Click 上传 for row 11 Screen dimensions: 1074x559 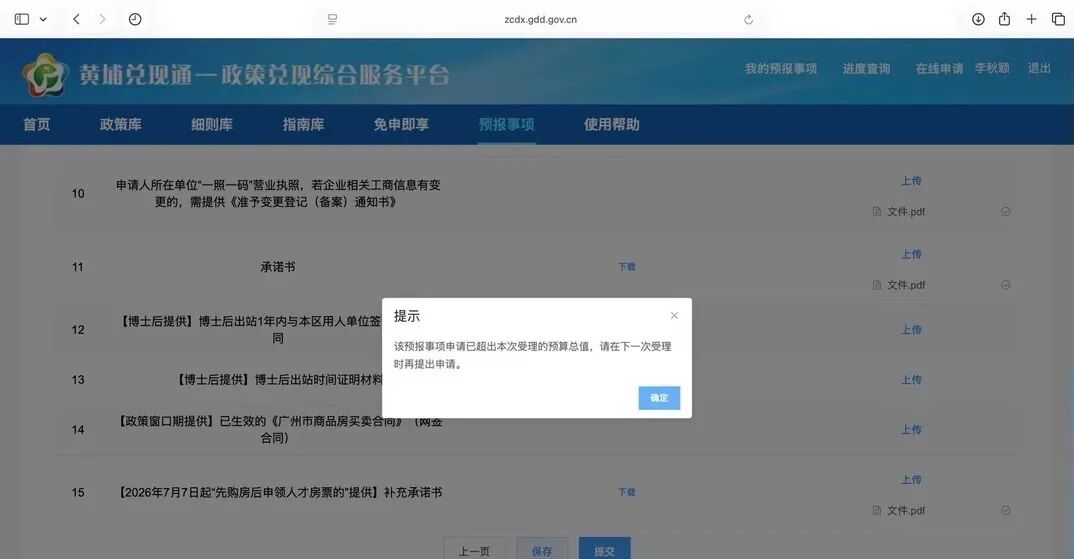click(x=911, y=254)
